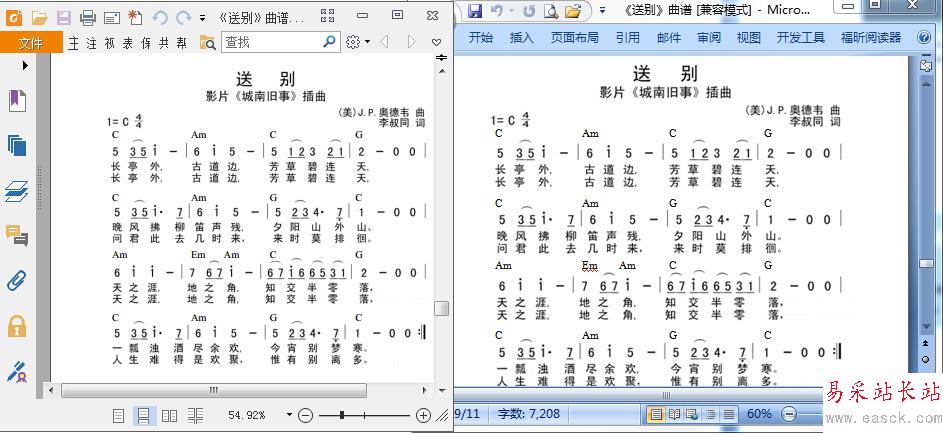Click the Foxit zoom slider handle
This screenshot has width=943, height=433.
[342, 414]
